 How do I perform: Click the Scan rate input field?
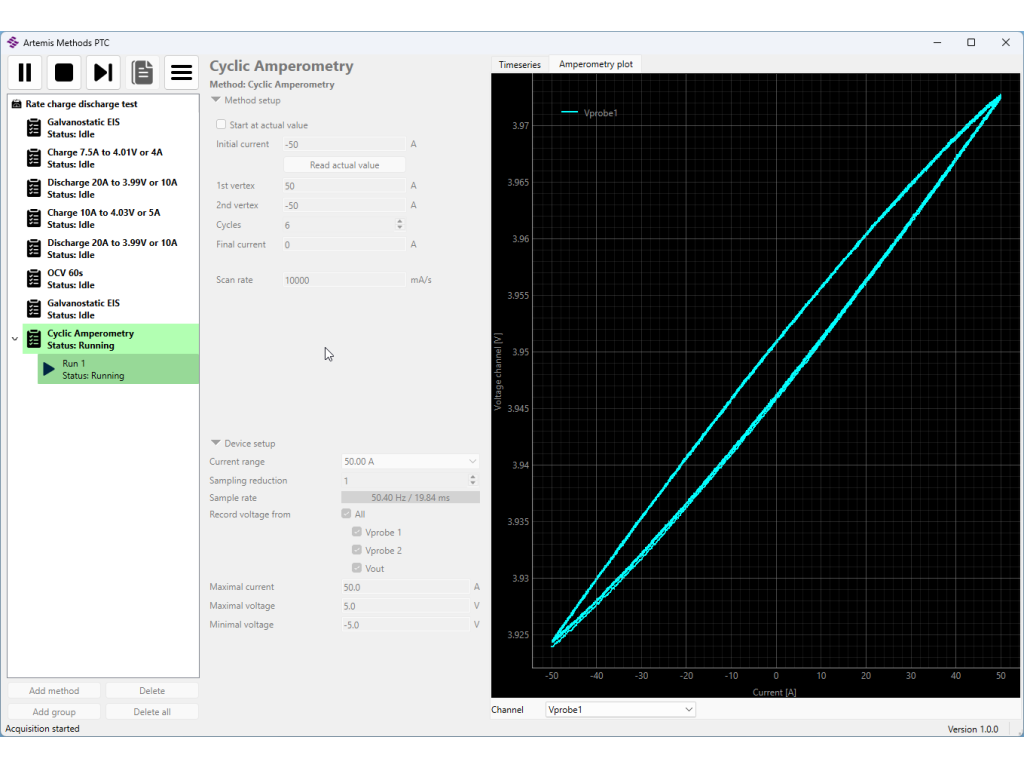click(344, 280)
